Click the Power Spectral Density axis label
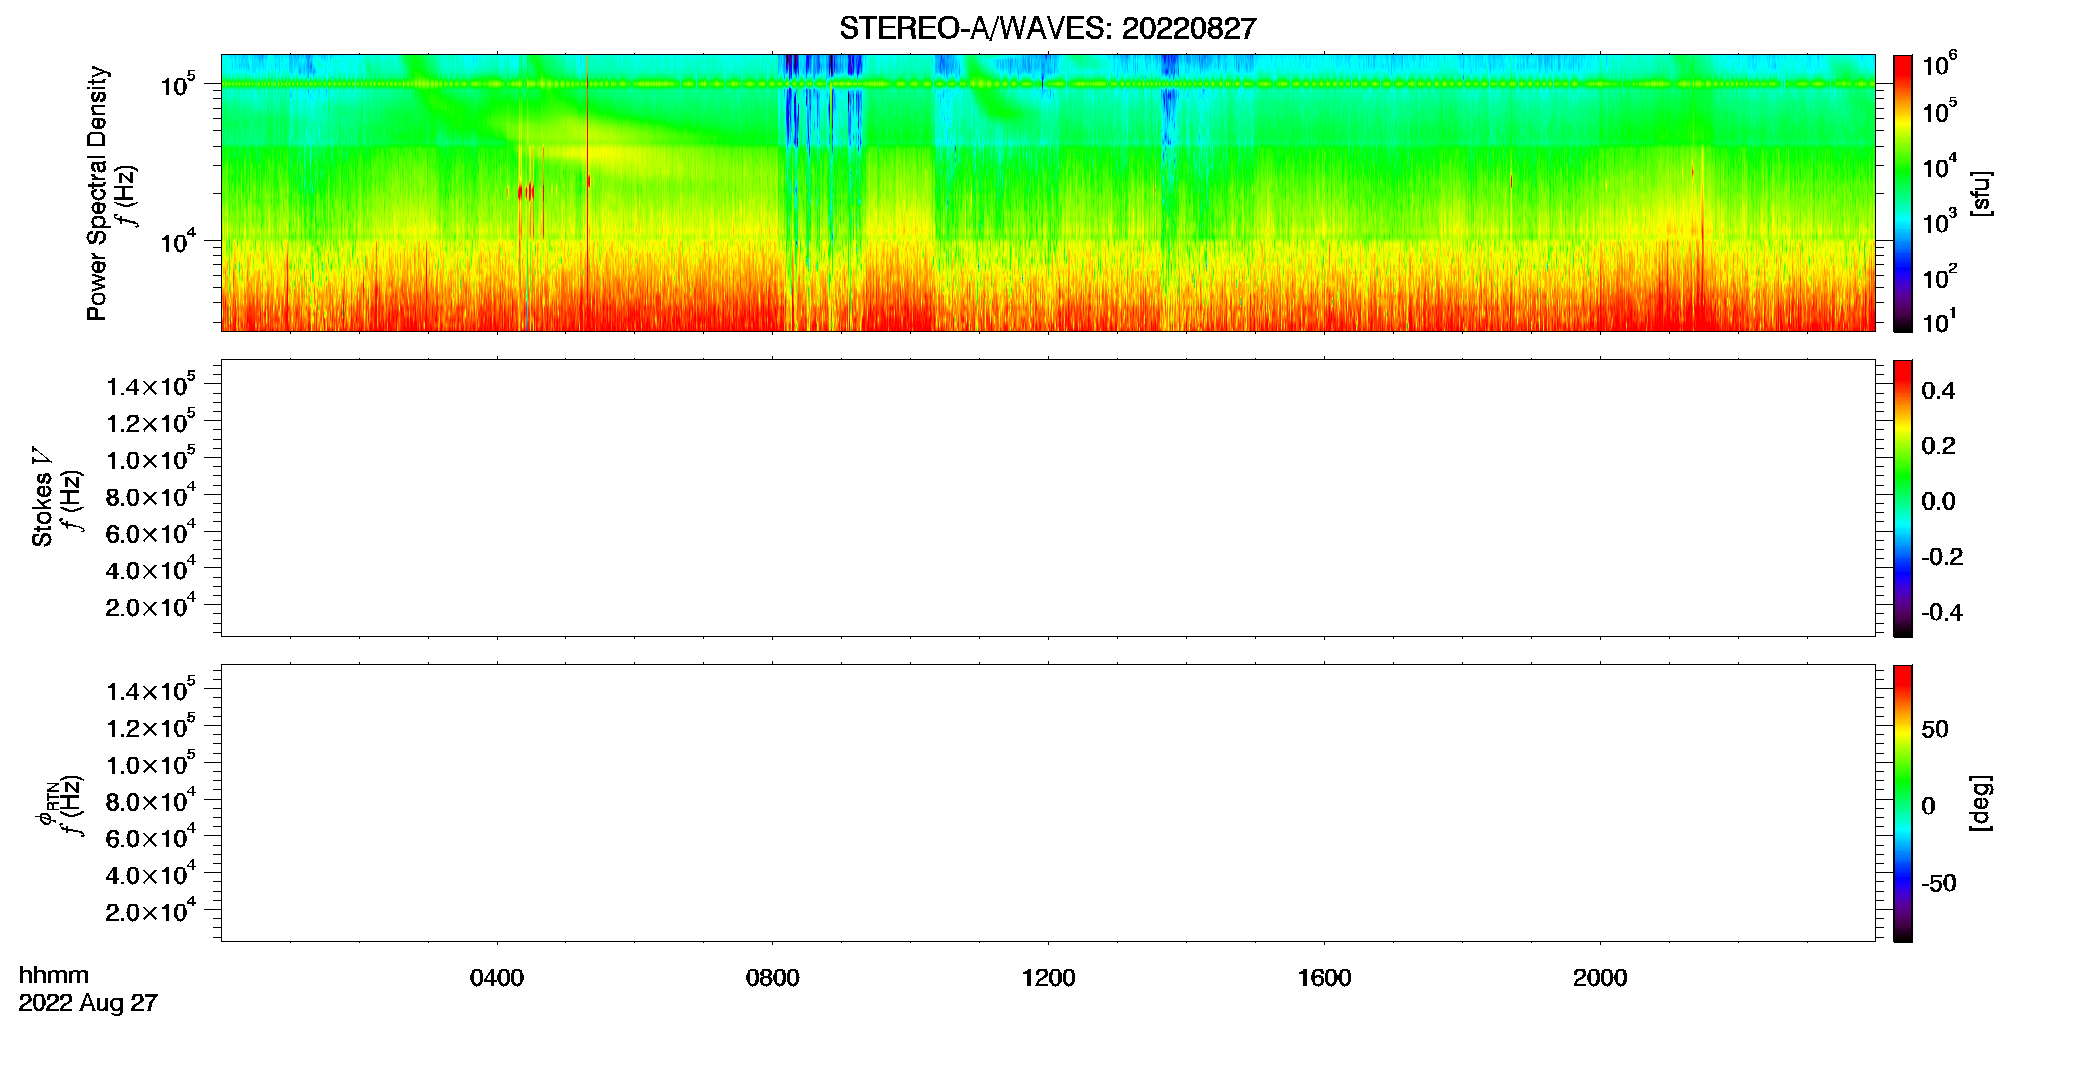Screen dimensions: 2096x1080 pos(97,193)
